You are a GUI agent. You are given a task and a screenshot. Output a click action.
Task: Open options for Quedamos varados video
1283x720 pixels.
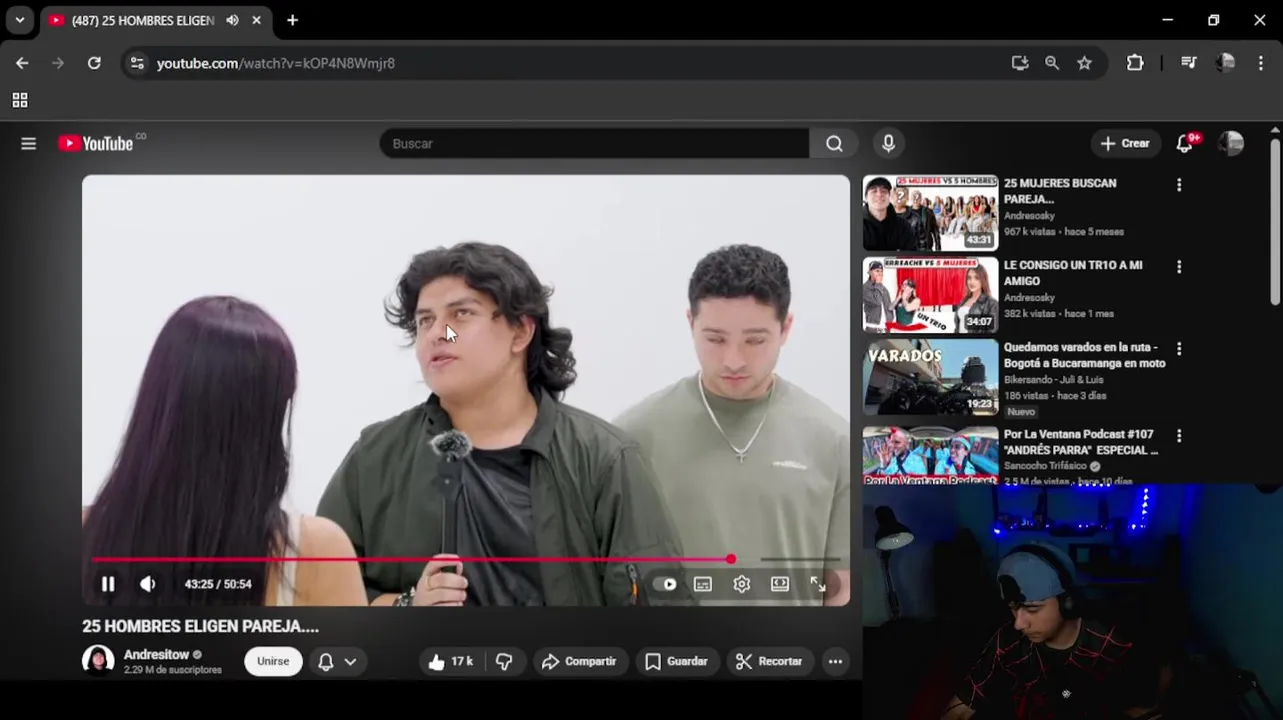pos(1179,349)
